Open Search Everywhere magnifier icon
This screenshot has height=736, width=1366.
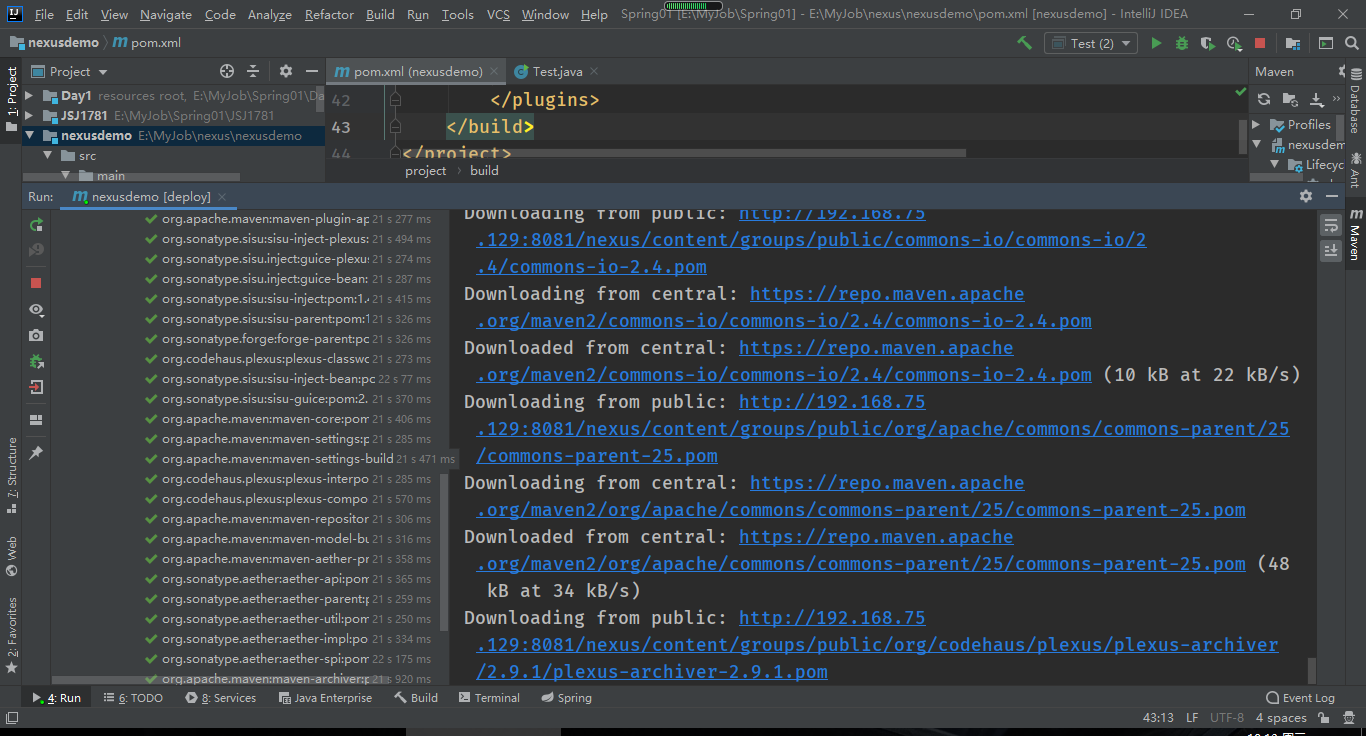pyautogui.click(x=1351, y=43)
